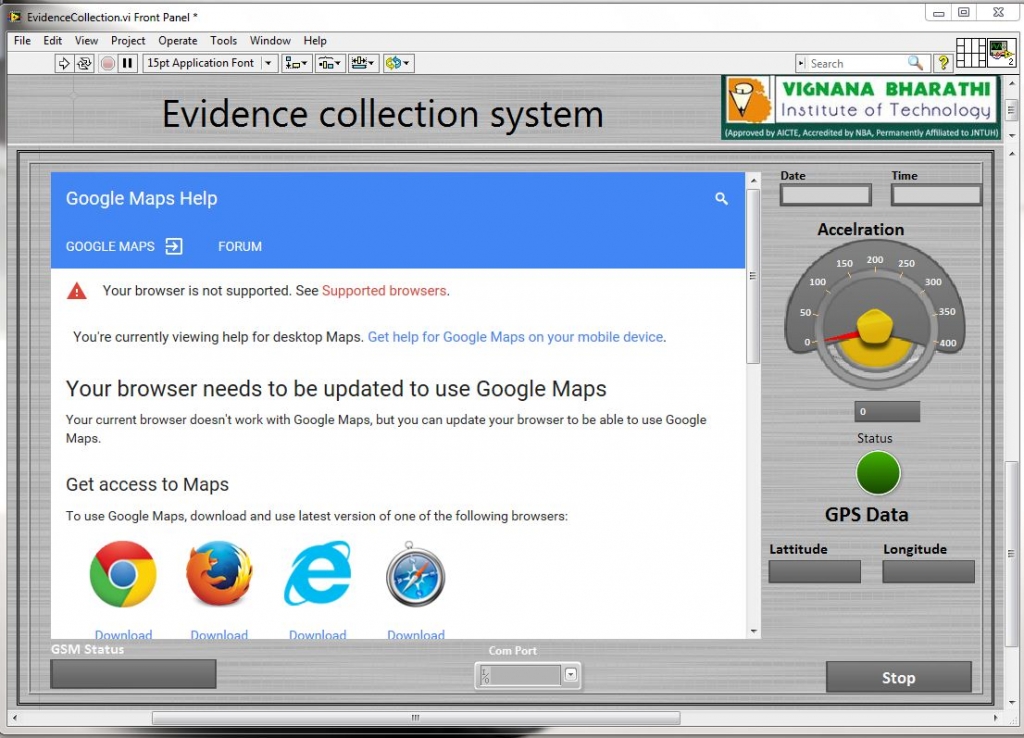Click the Chrome browser icon
The image size is (1024, 738).
(x=123, y=574)
